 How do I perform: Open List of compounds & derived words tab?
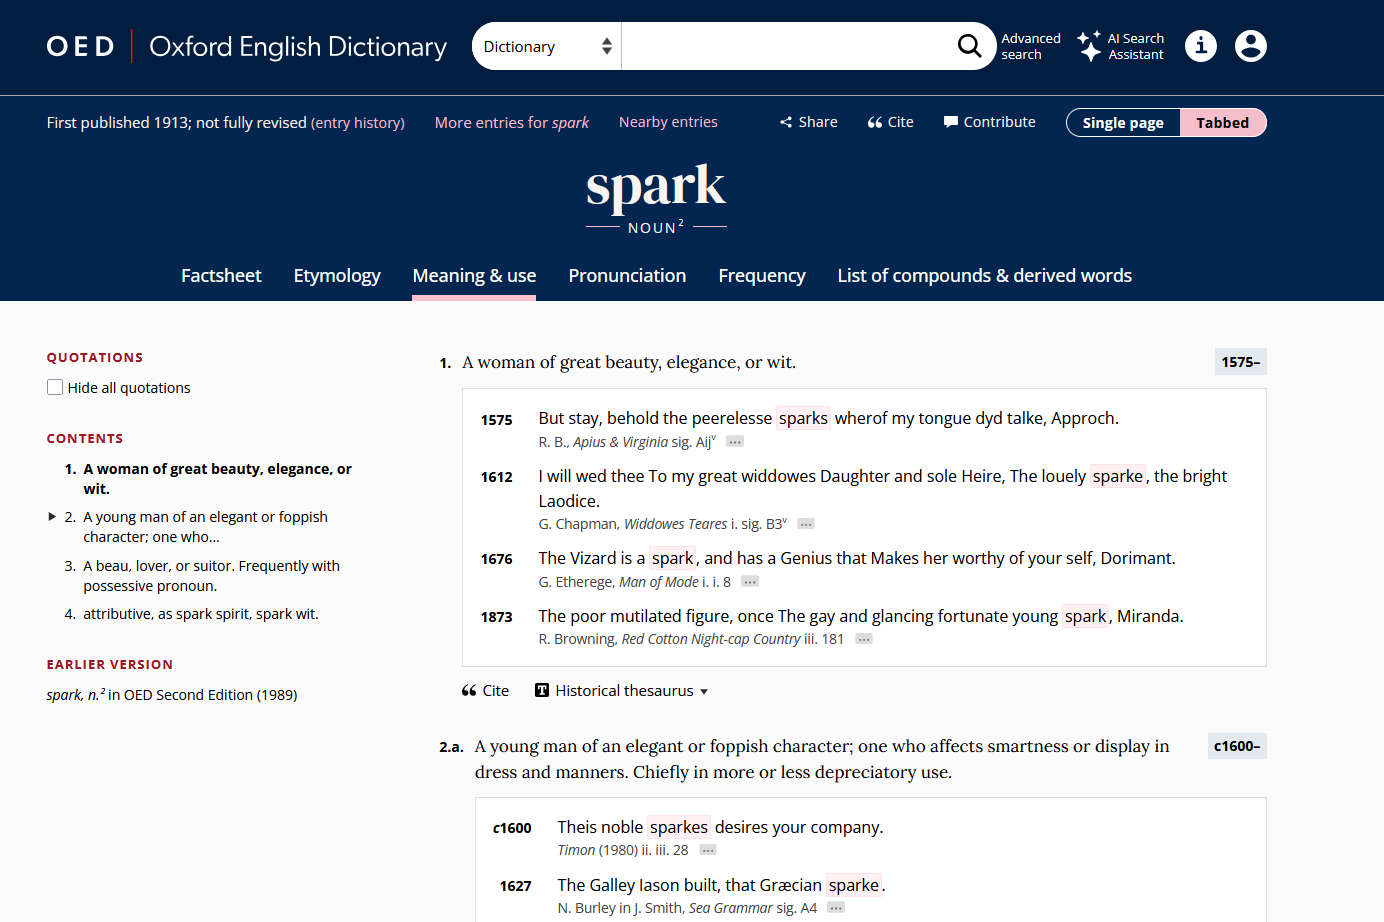point(985,276)
